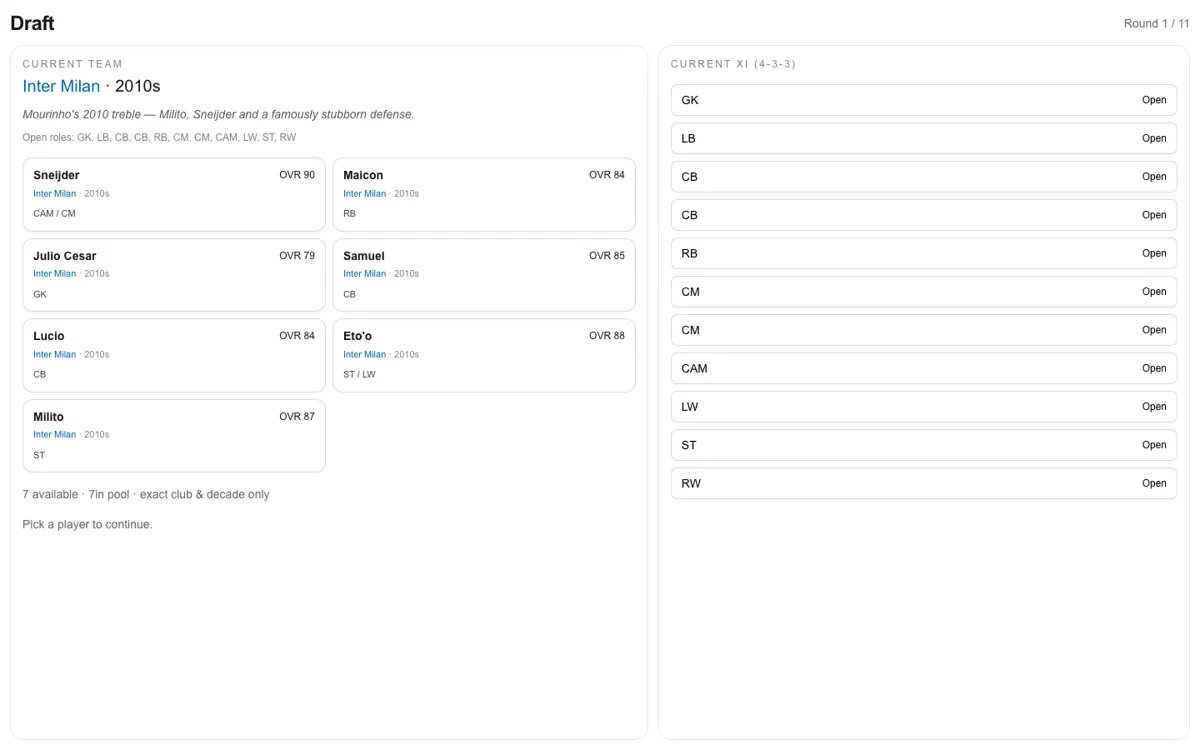1200x750 pixels.
Task: Click the OVR 79 rating on Julio Cesar
Action: 297,256
